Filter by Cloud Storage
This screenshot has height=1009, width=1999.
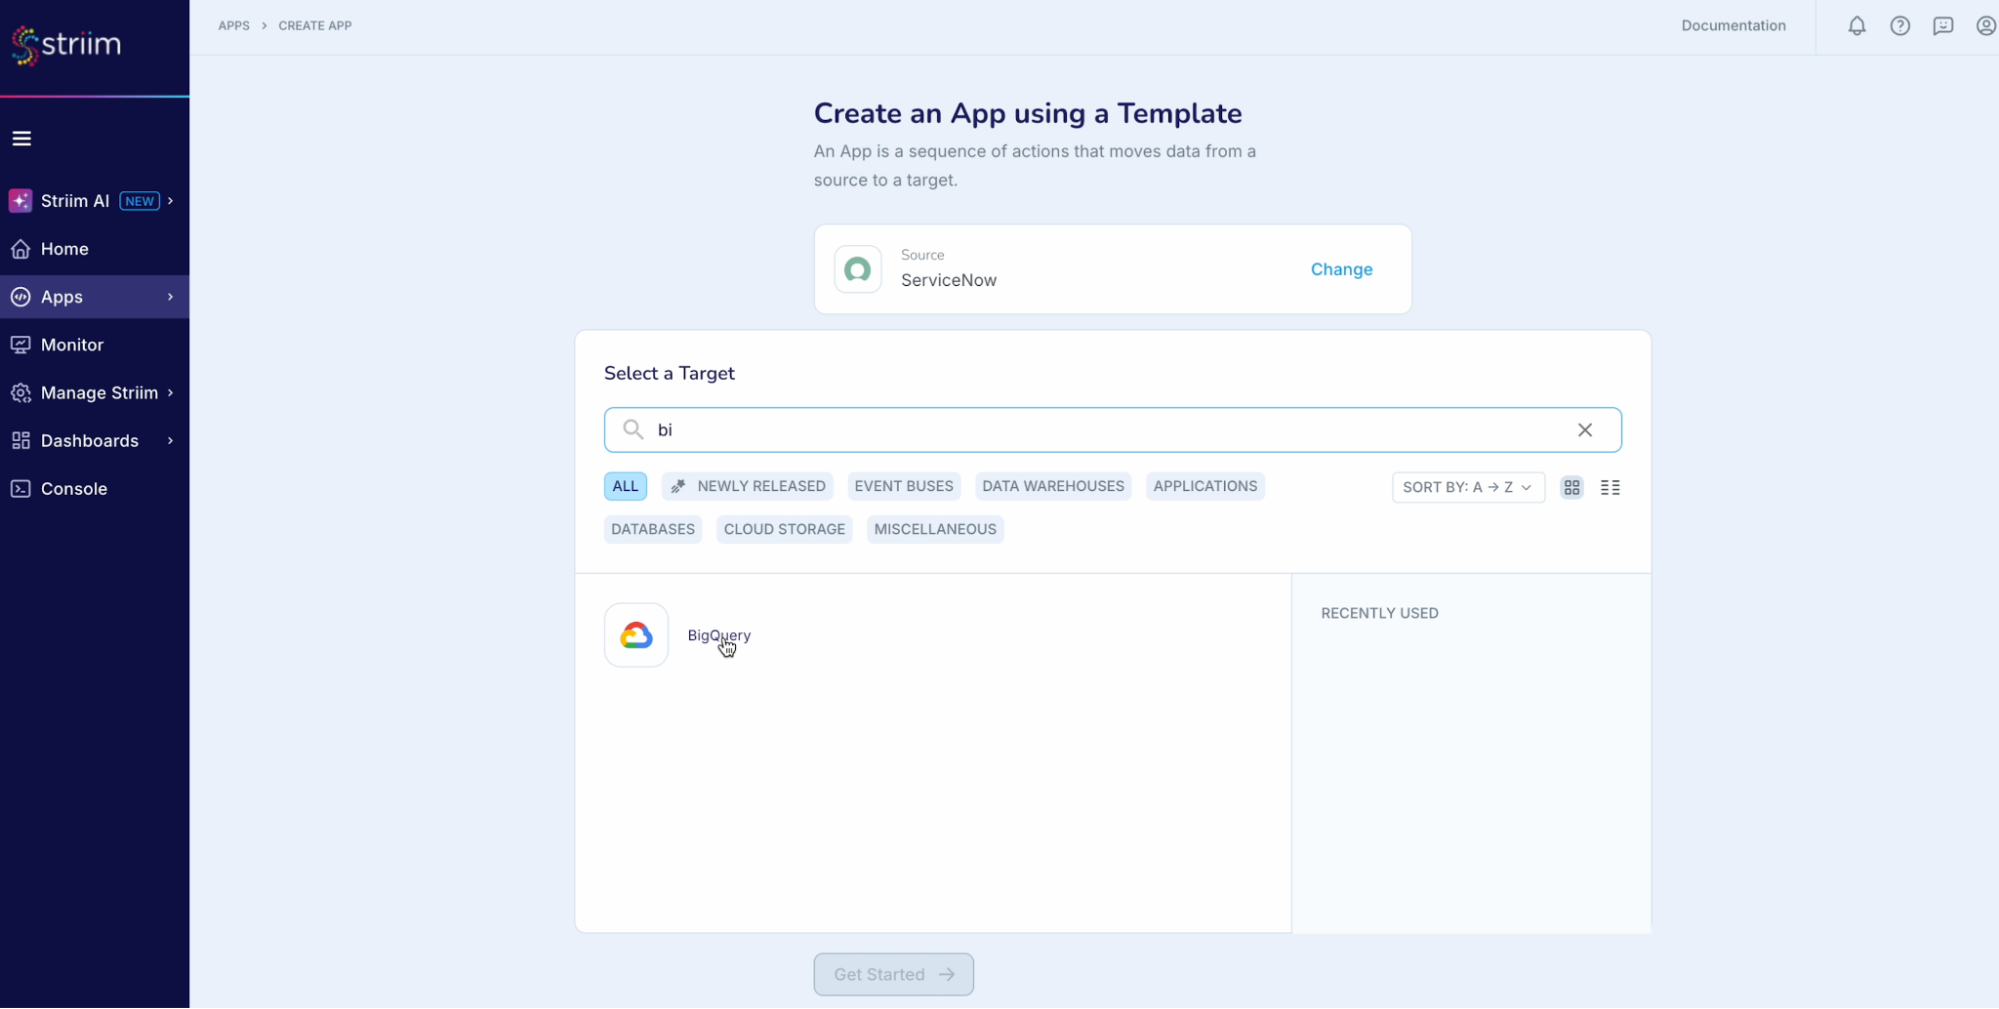tap(784, 529)
